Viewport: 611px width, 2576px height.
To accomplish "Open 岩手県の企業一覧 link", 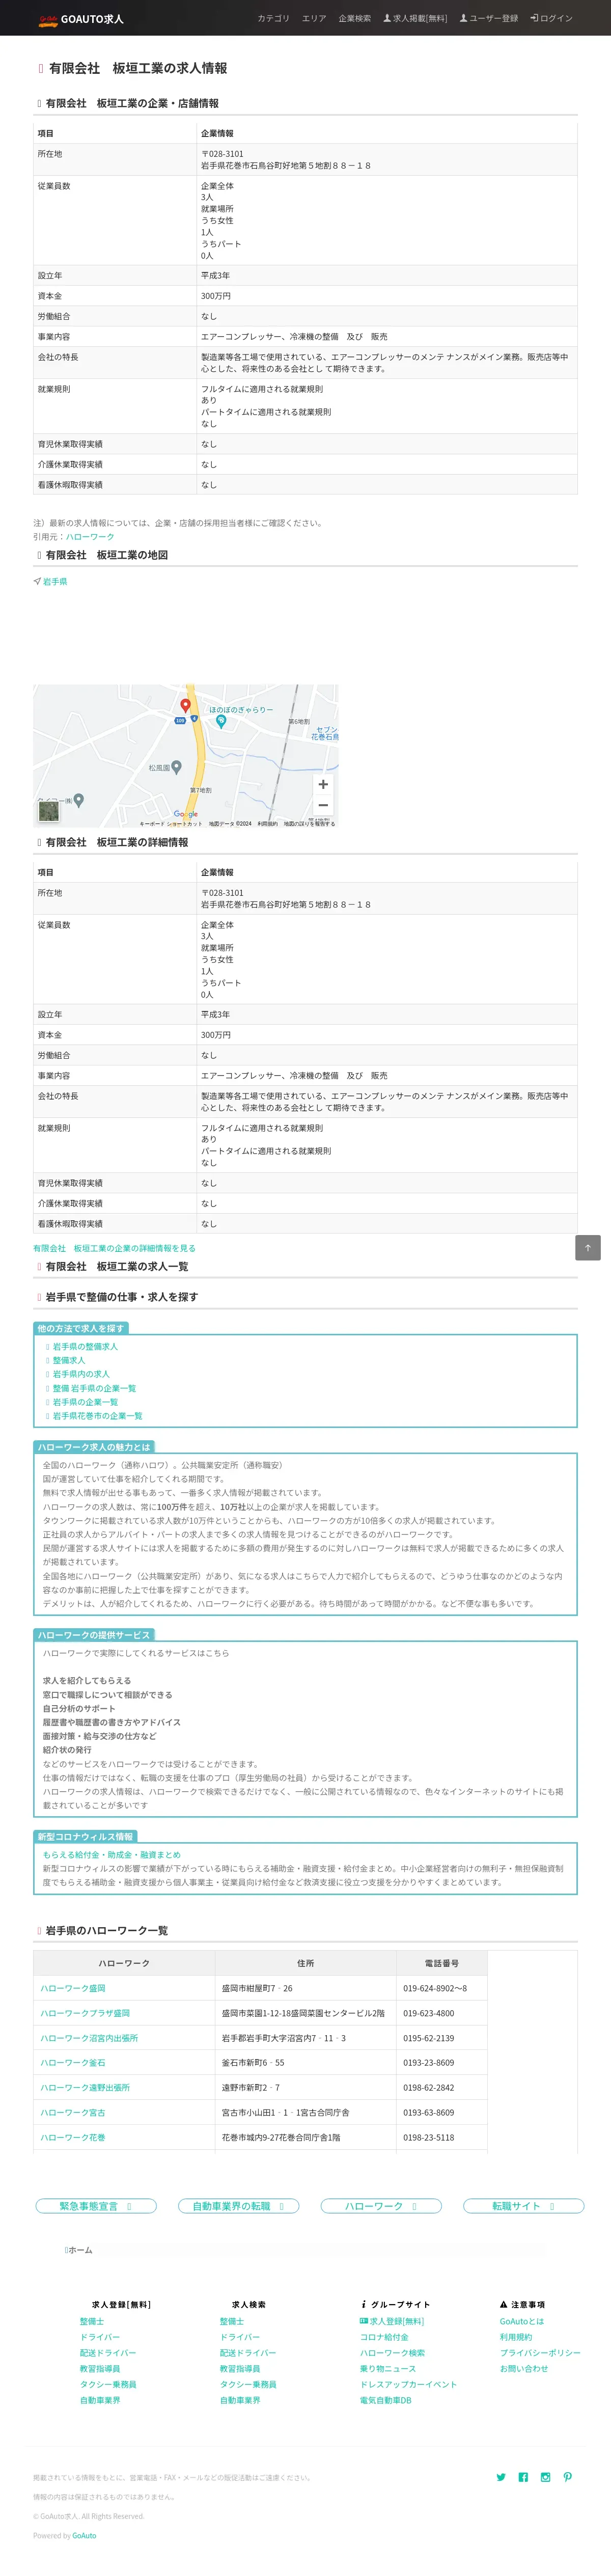I will 85,1402.
